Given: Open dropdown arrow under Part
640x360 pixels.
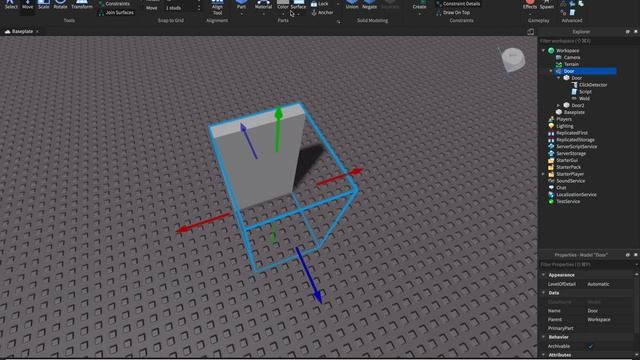Looking at the screenshot, I should point(241,14).
